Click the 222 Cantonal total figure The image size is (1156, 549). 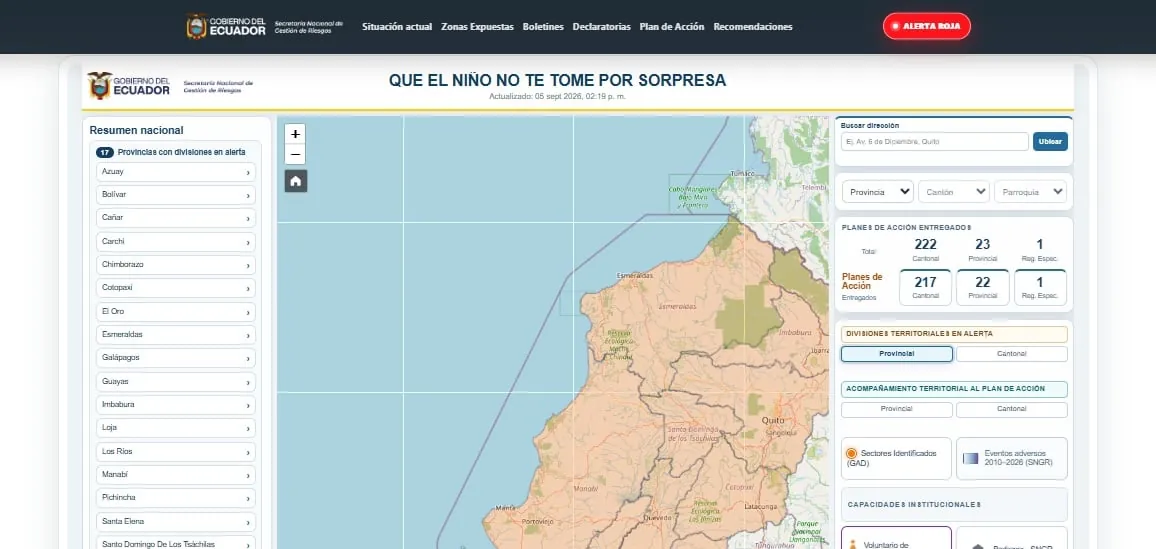pyautogui.click(x=925, y=245)
